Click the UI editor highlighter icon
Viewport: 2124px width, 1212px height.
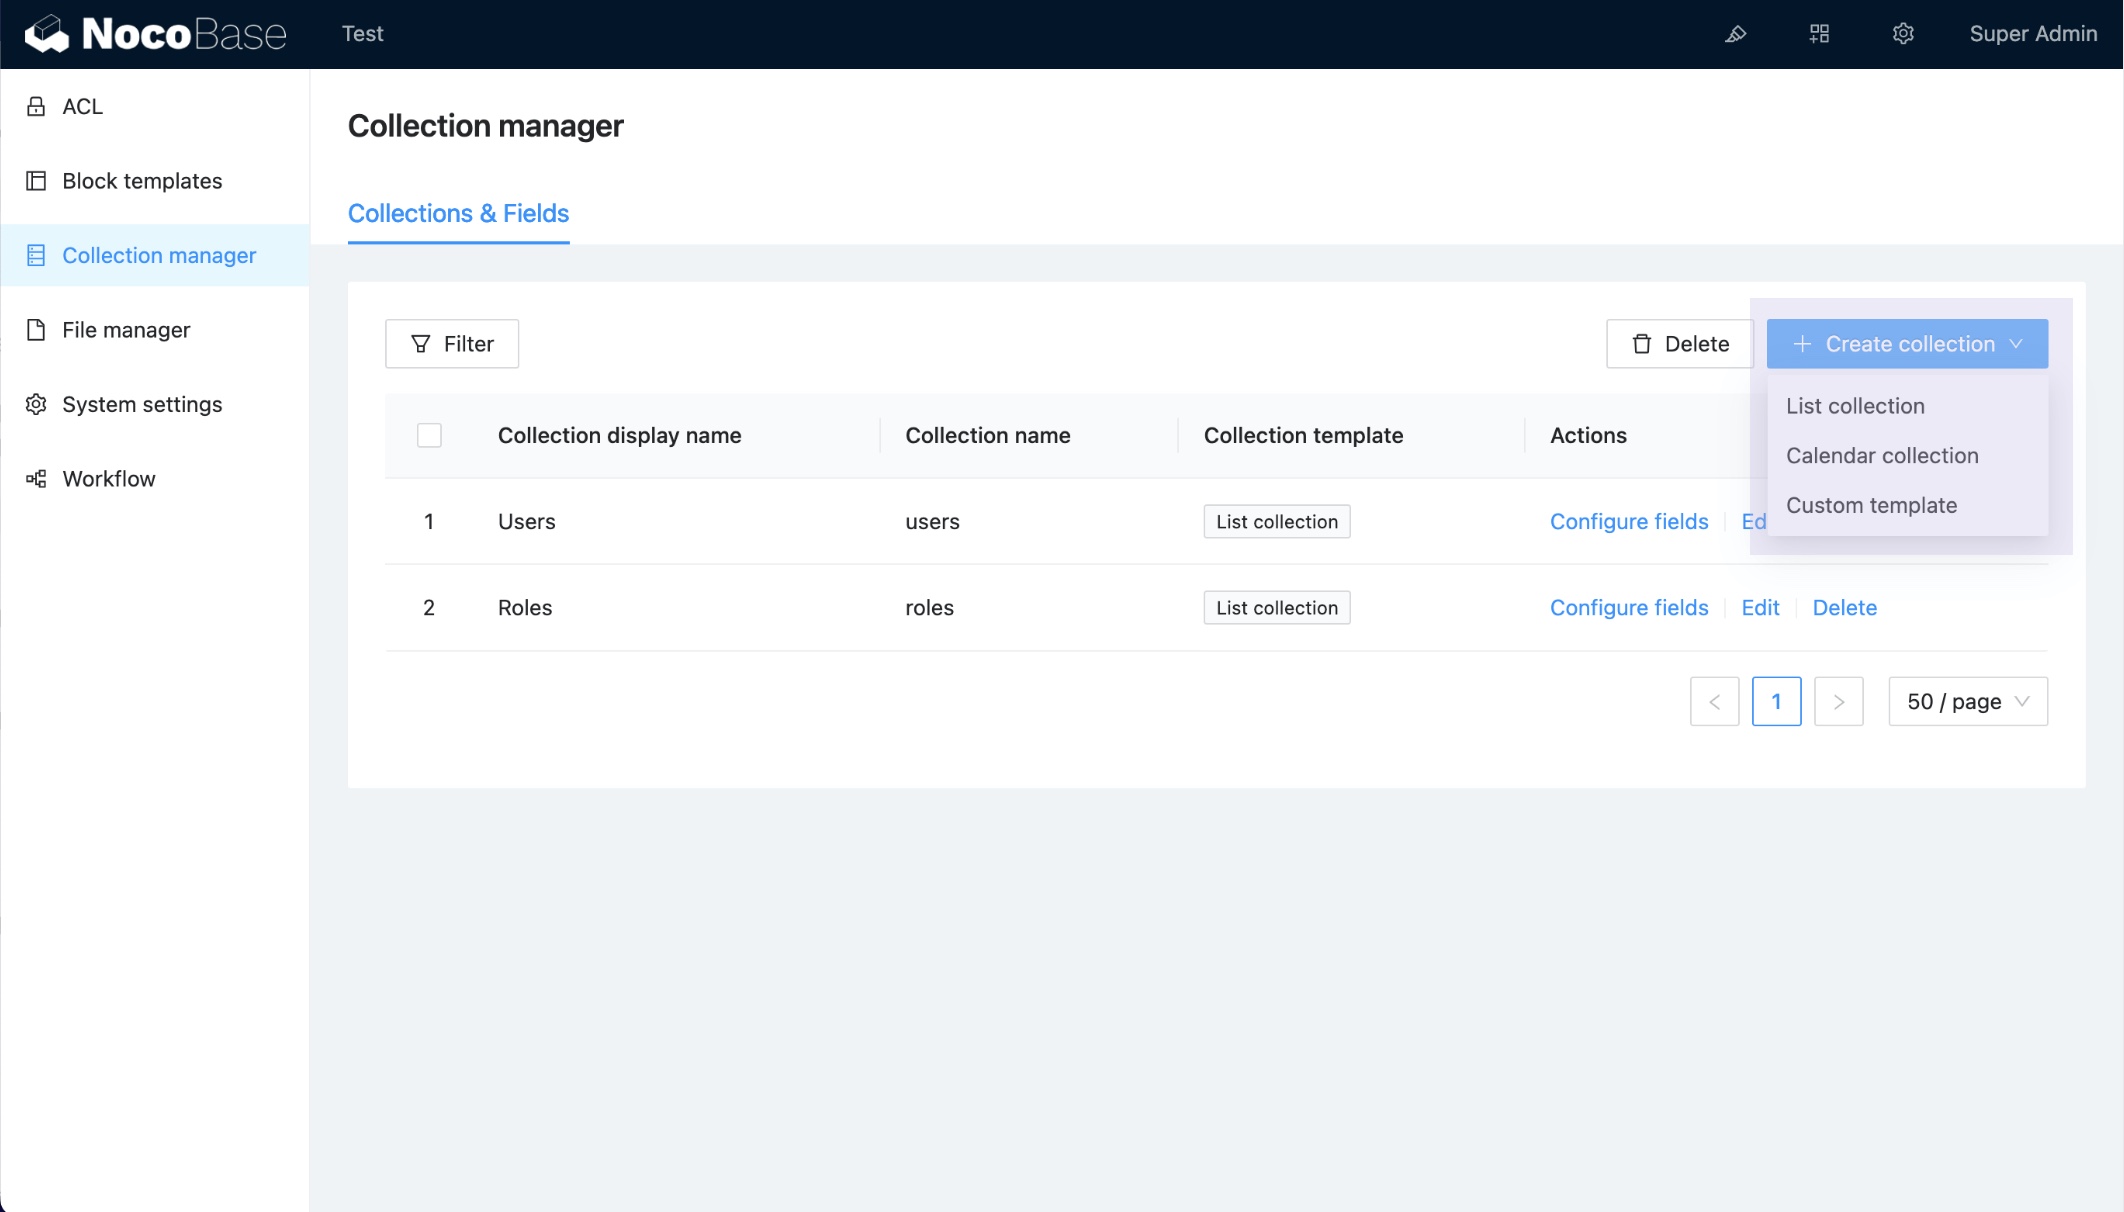1736,34
